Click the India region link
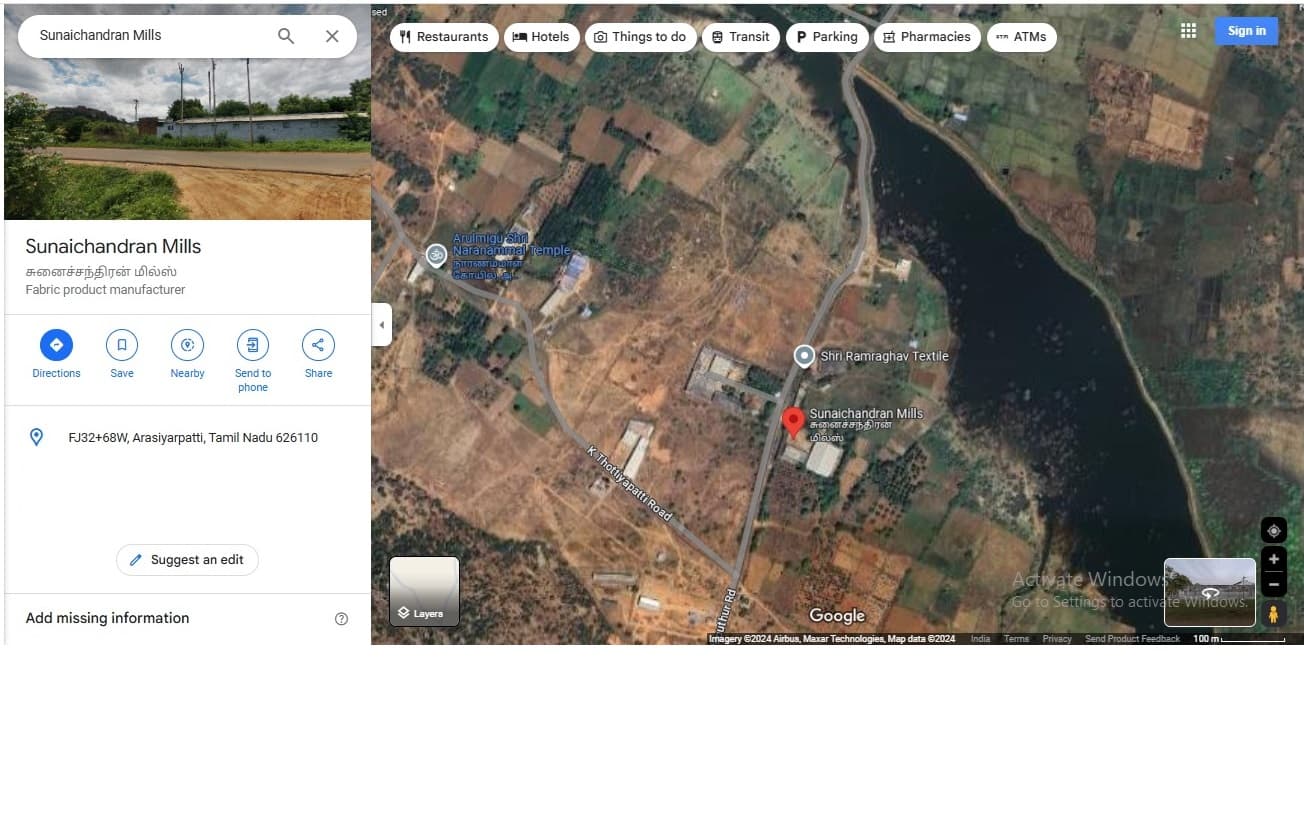This screenshot has width=1304, height=826. click(980, 639)
